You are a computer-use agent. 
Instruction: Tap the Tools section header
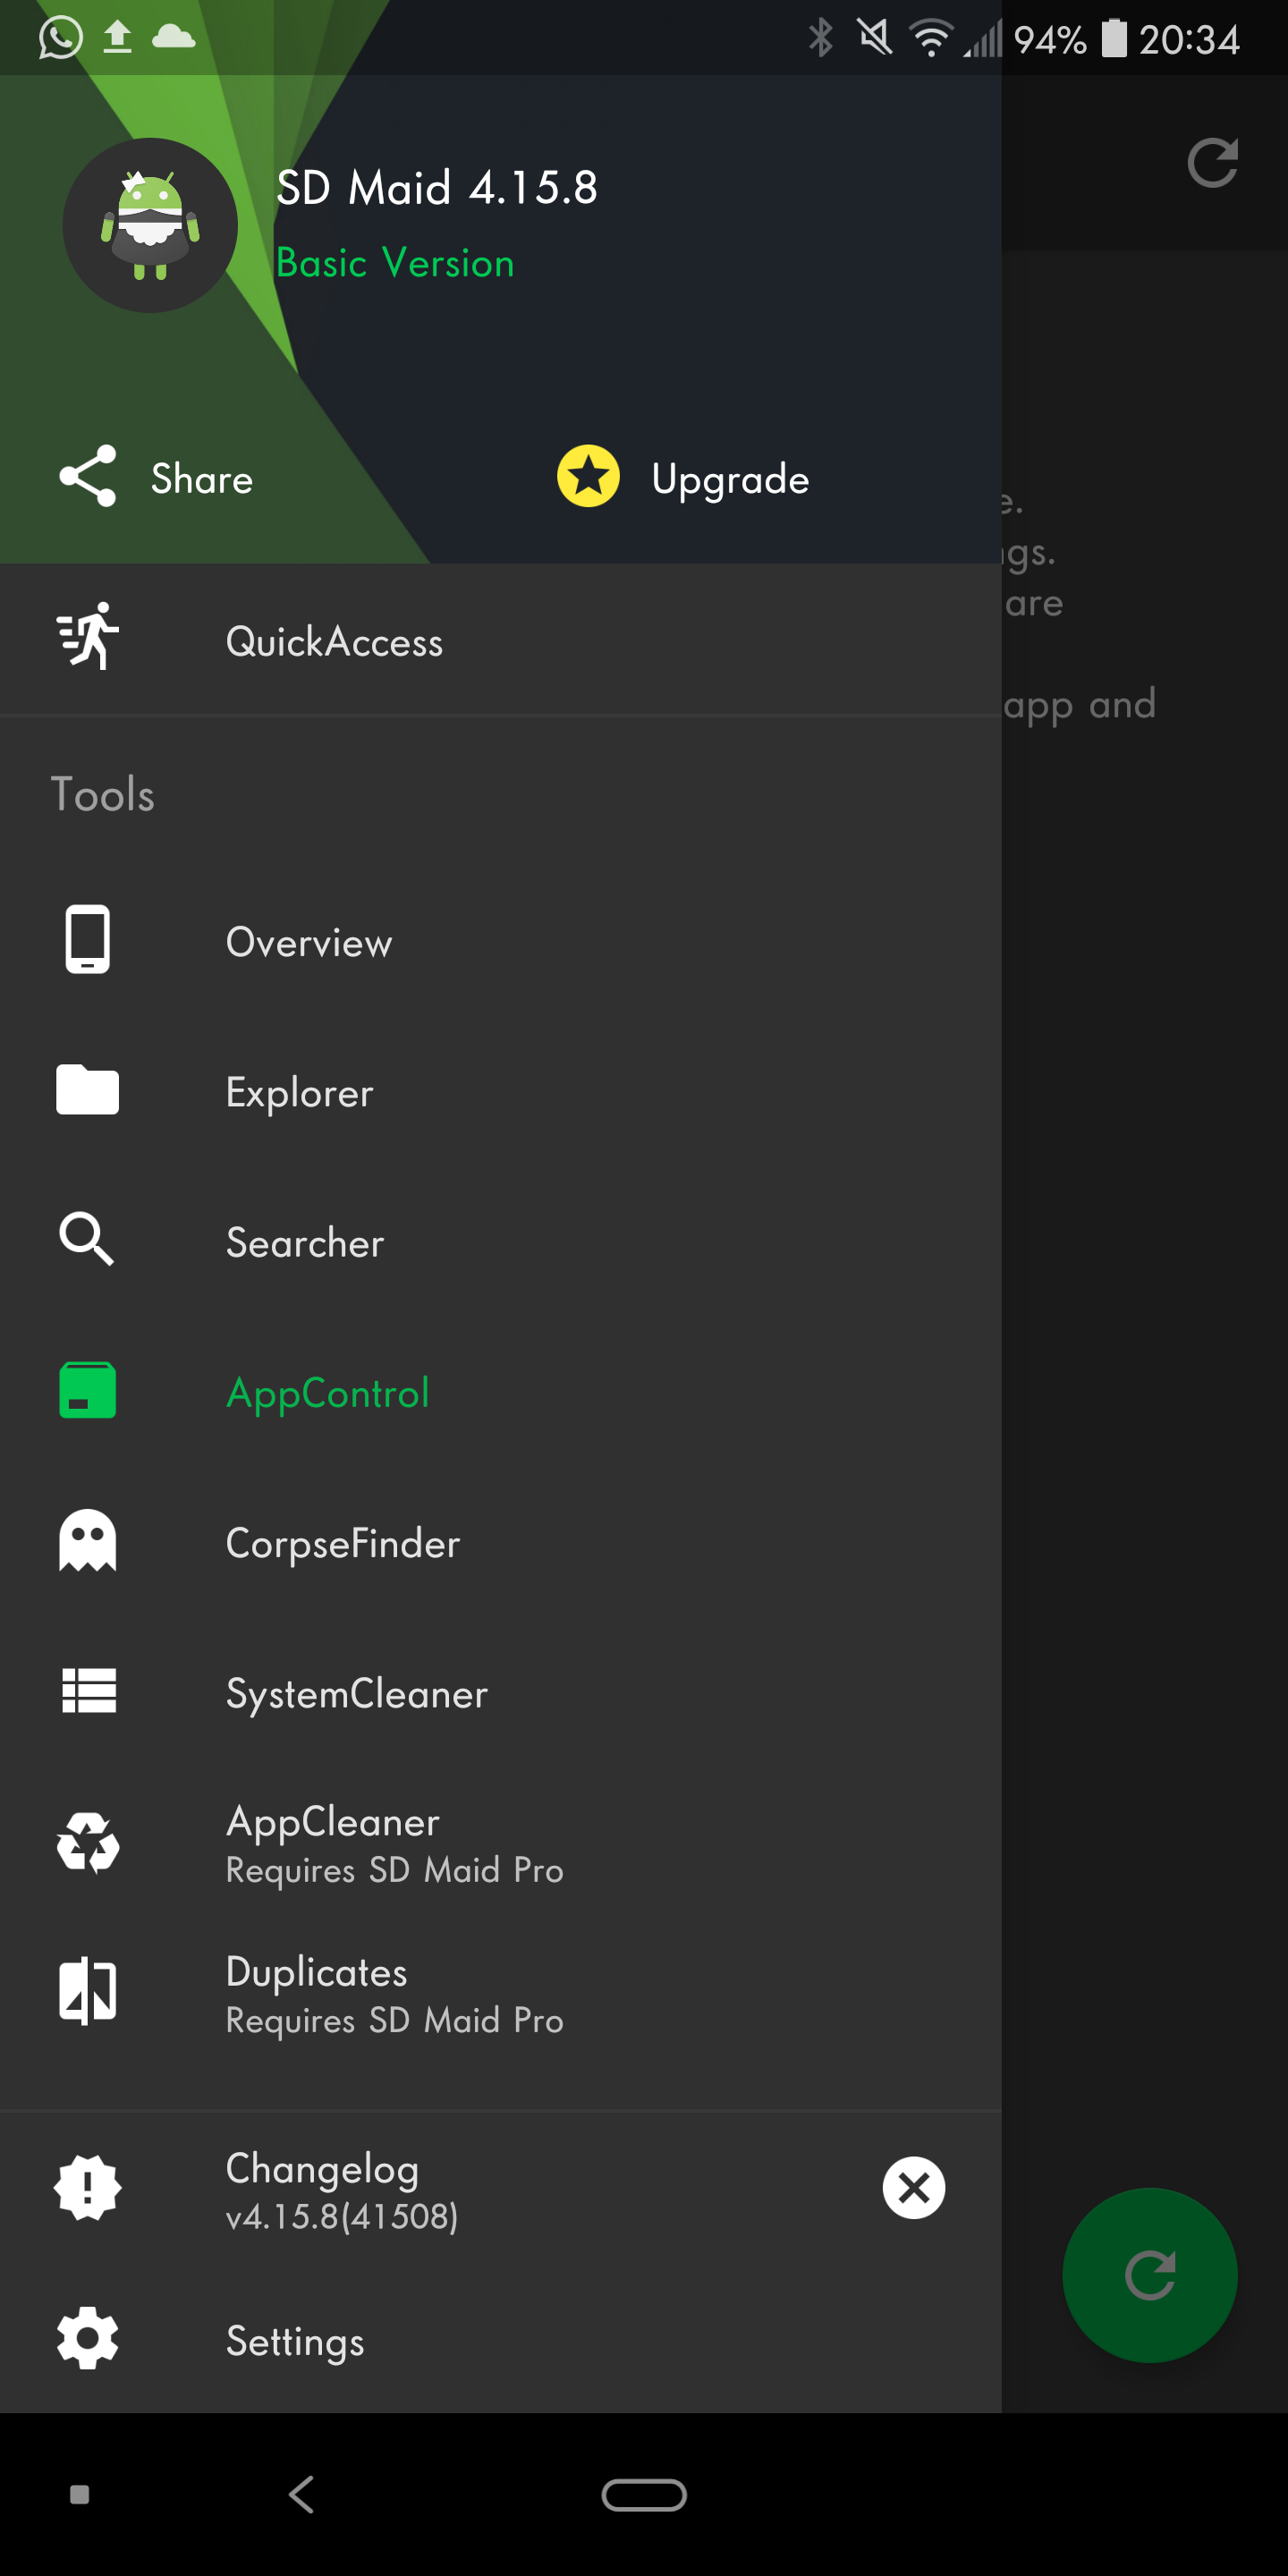coord(103,795)
